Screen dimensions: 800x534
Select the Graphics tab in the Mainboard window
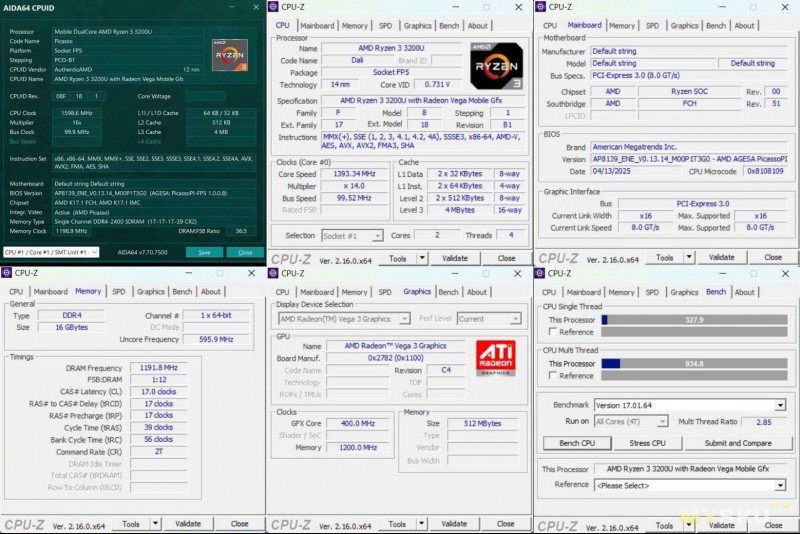pos(684,26)
